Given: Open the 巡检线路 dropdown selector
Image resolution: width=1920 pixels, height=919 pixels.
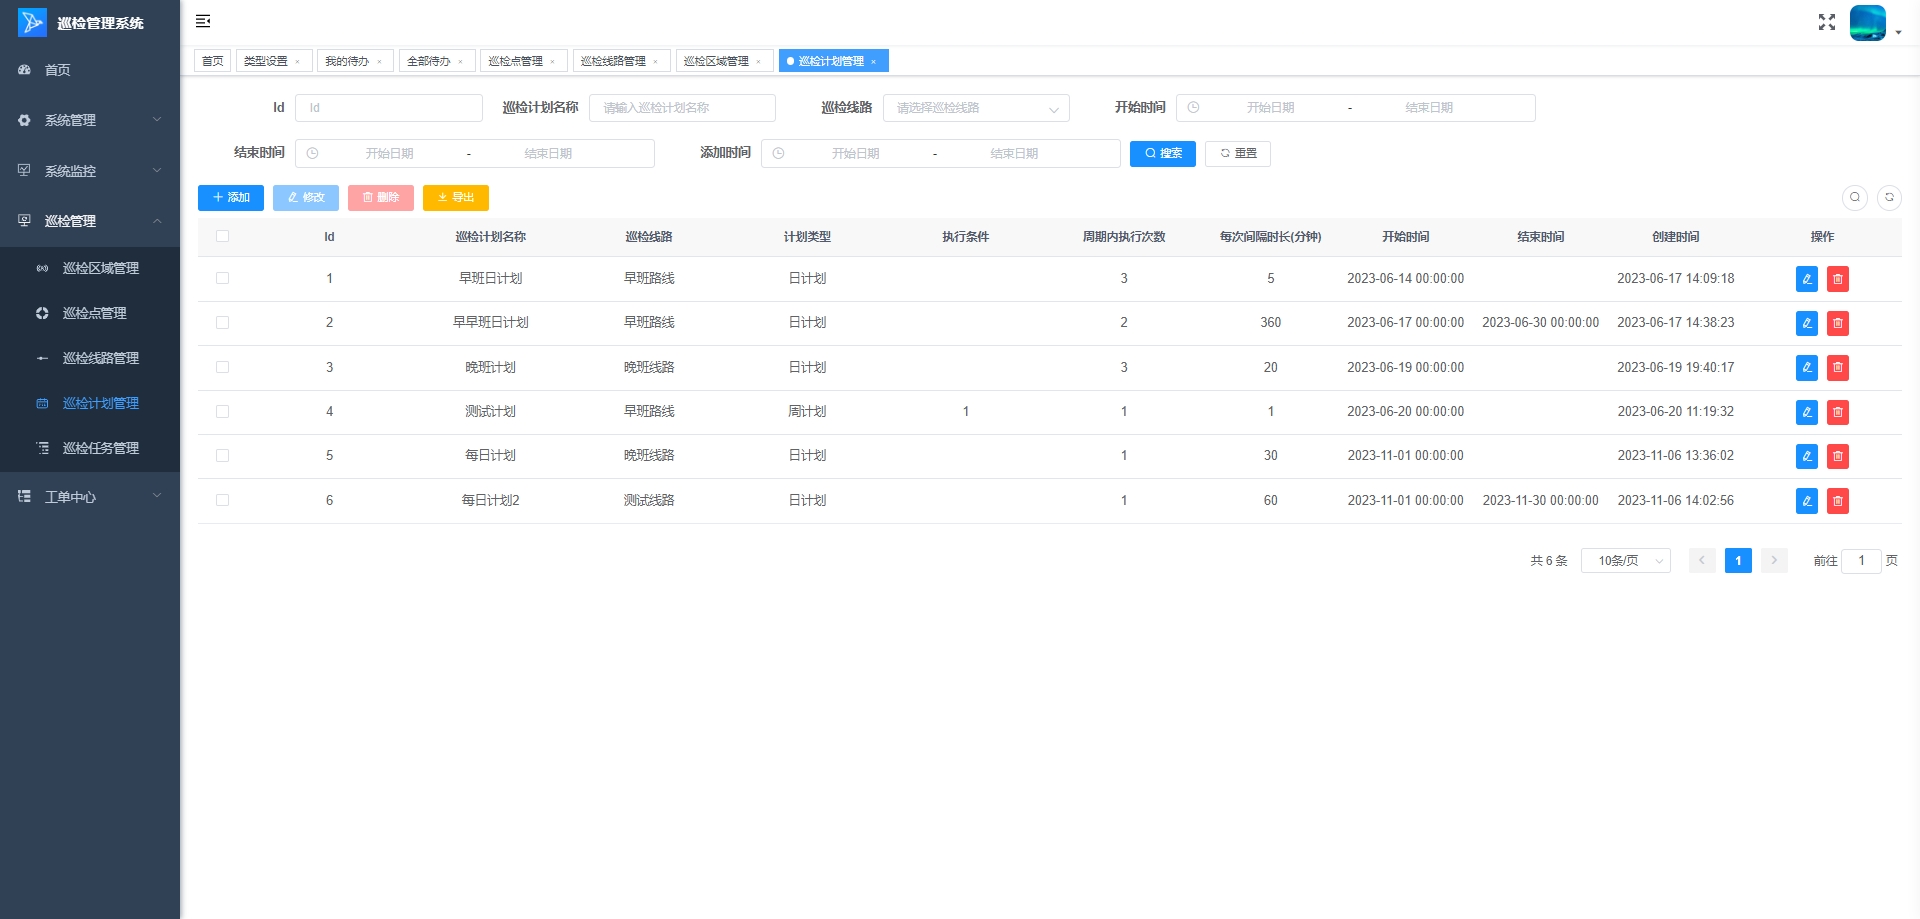Looking at the screenshot, I should (x=975, y=108).
